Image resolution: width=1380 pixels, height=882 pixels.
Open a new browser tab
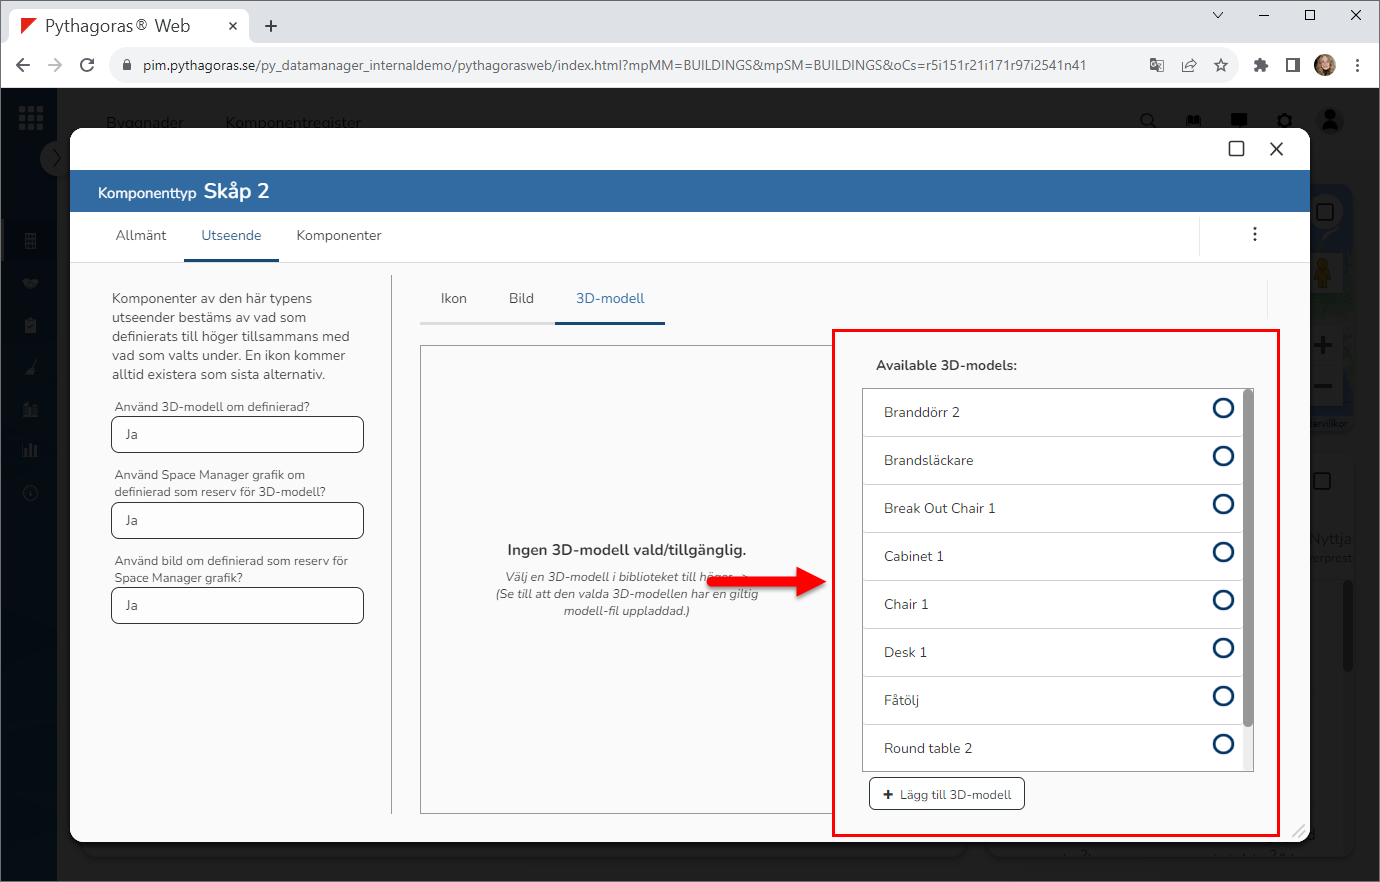coord(271,26)
